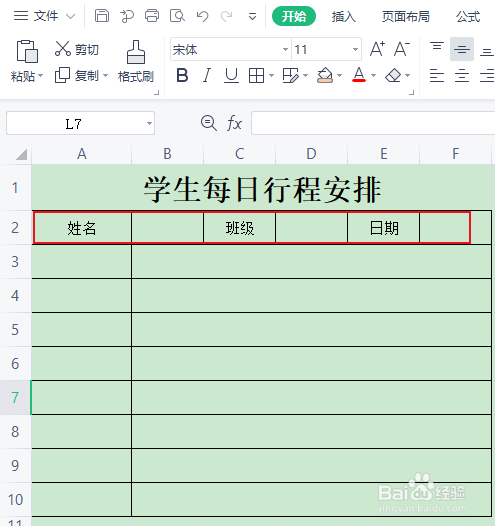Image resolution: width=495 pixels, height=526 pixels.
Task: Toggle underline formatting
Action: tap(231, 75)
